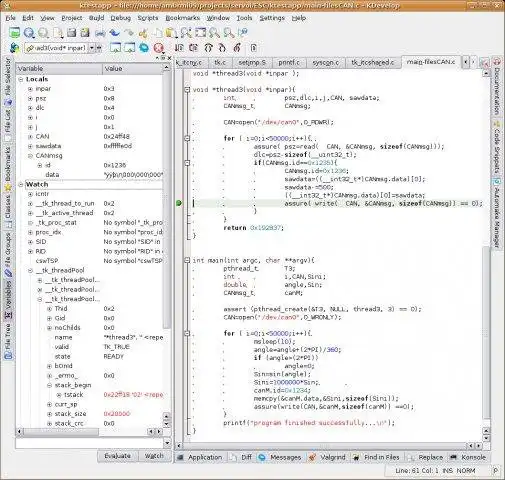
Task: Switch to the printf.c editor tab
Action: click(289, 62)
